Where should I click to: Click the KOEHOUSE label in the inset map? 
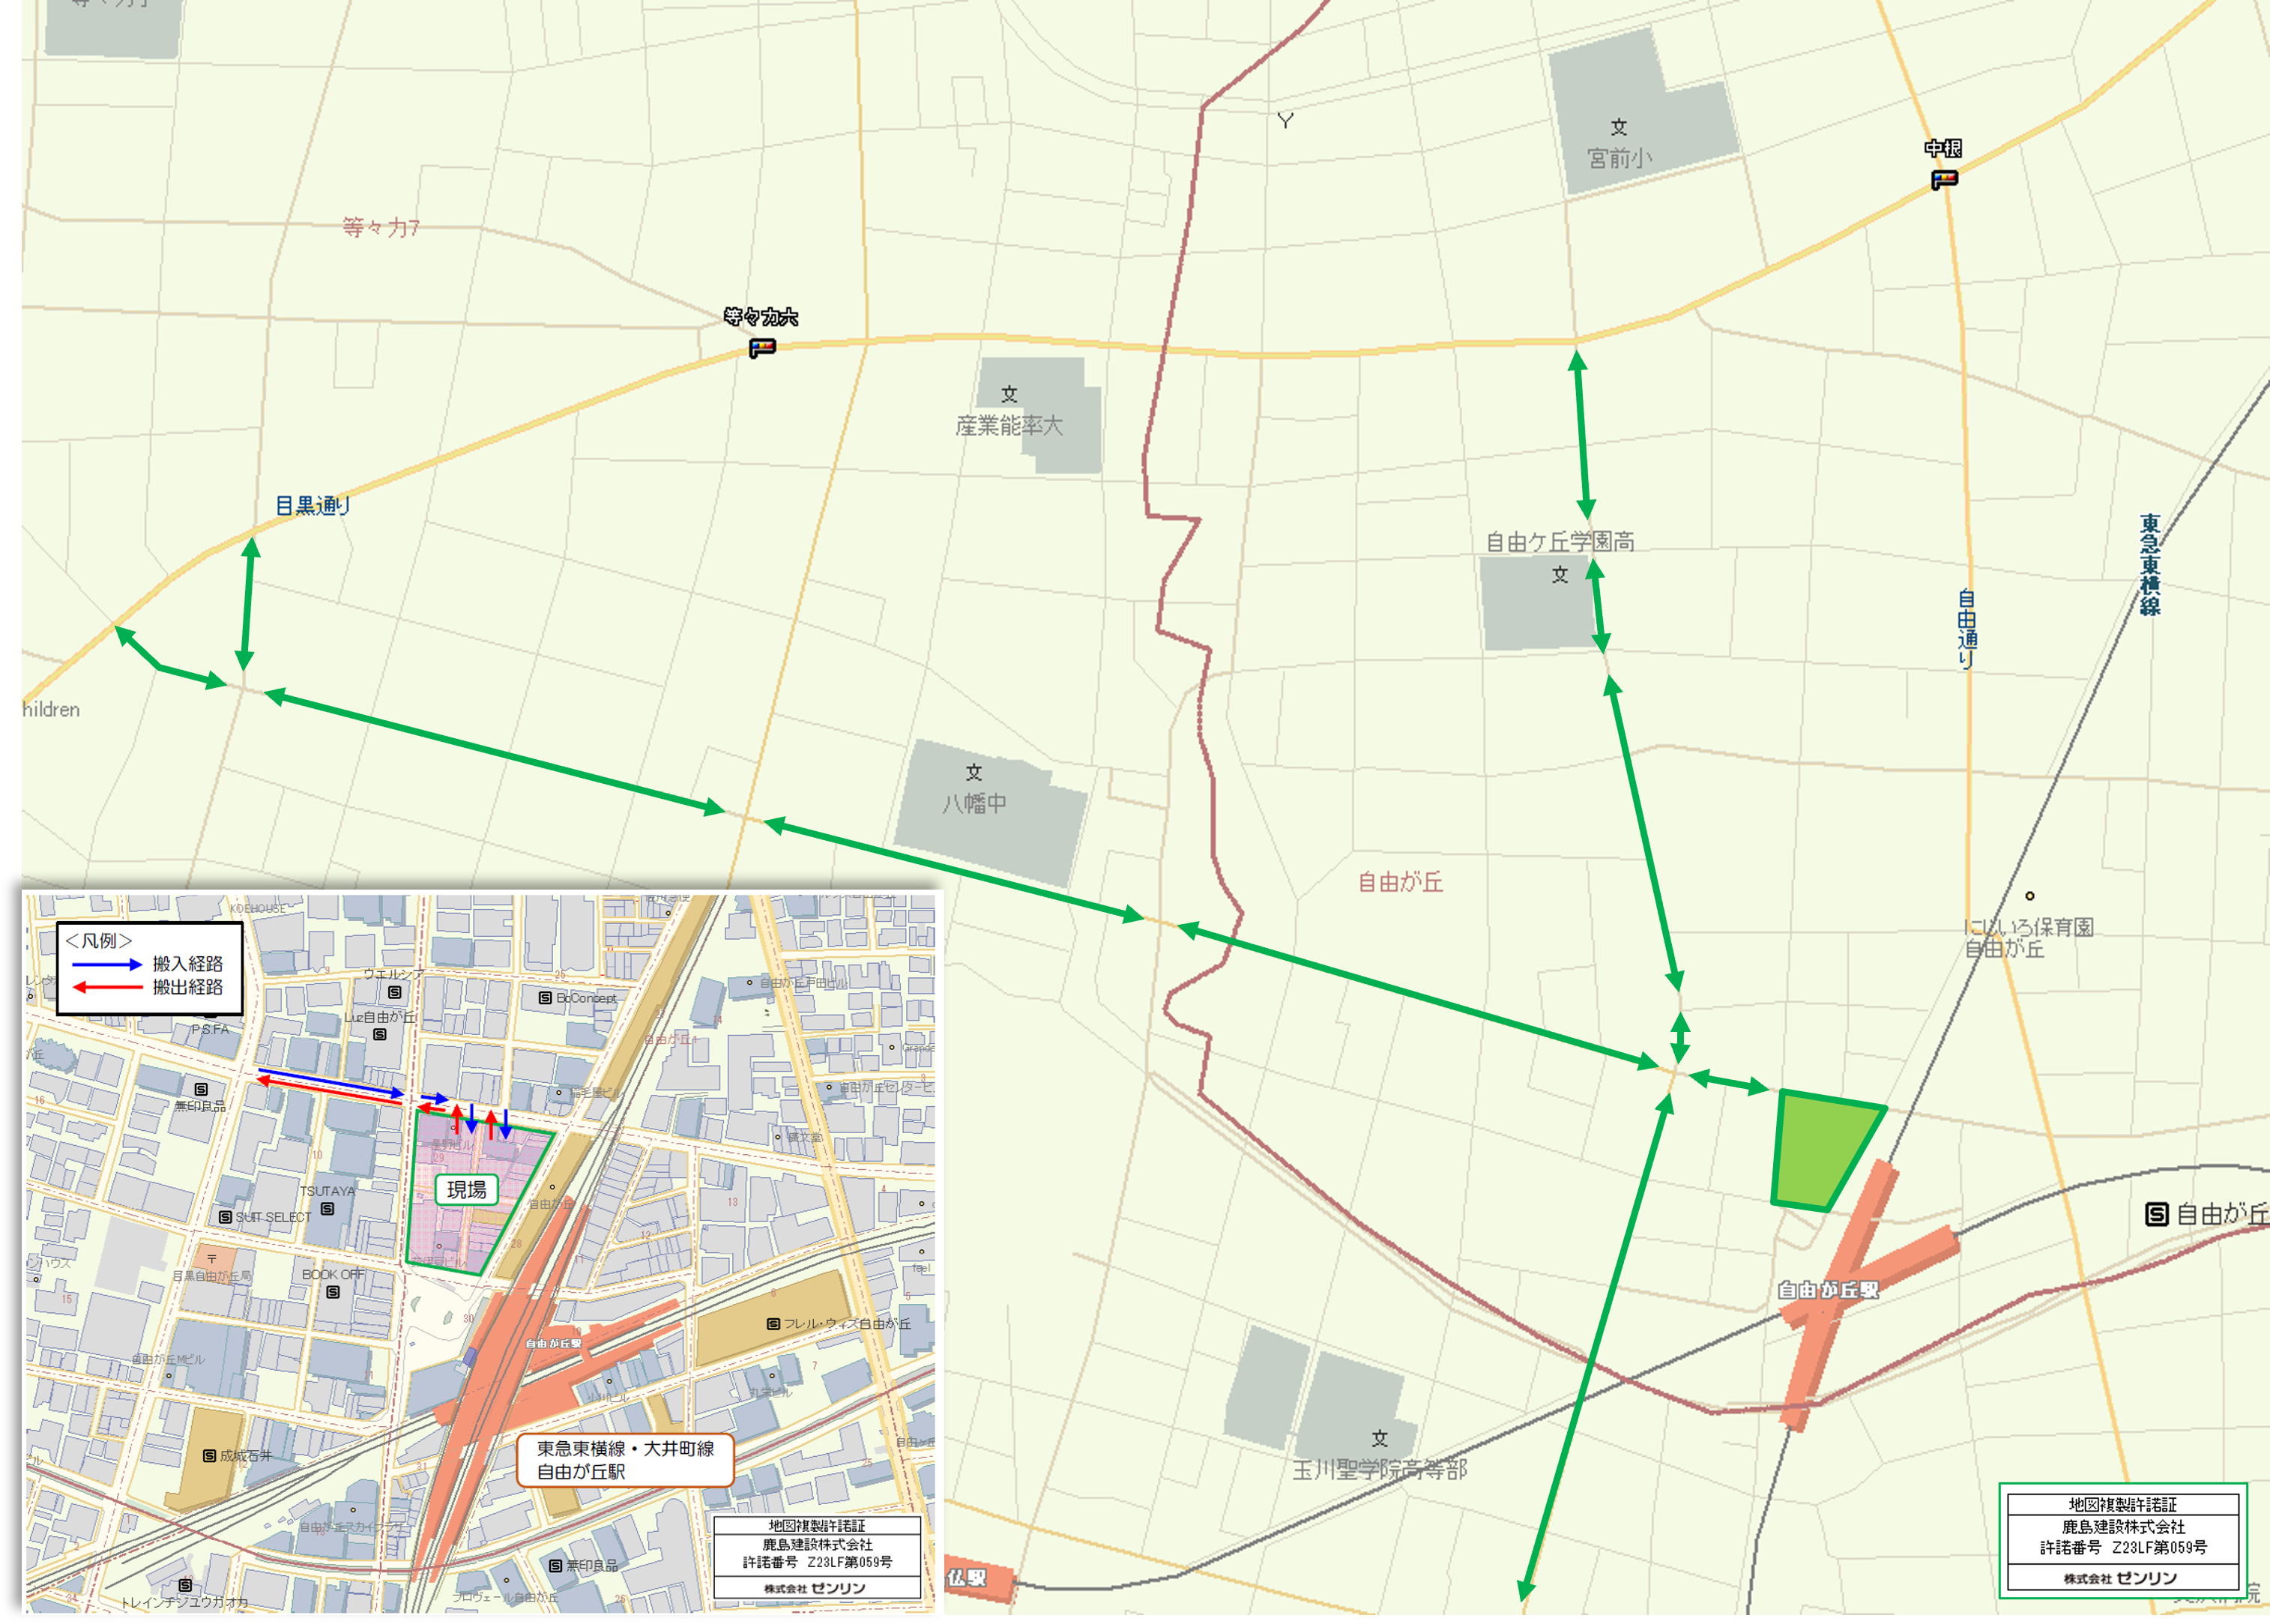click(258, 909)
